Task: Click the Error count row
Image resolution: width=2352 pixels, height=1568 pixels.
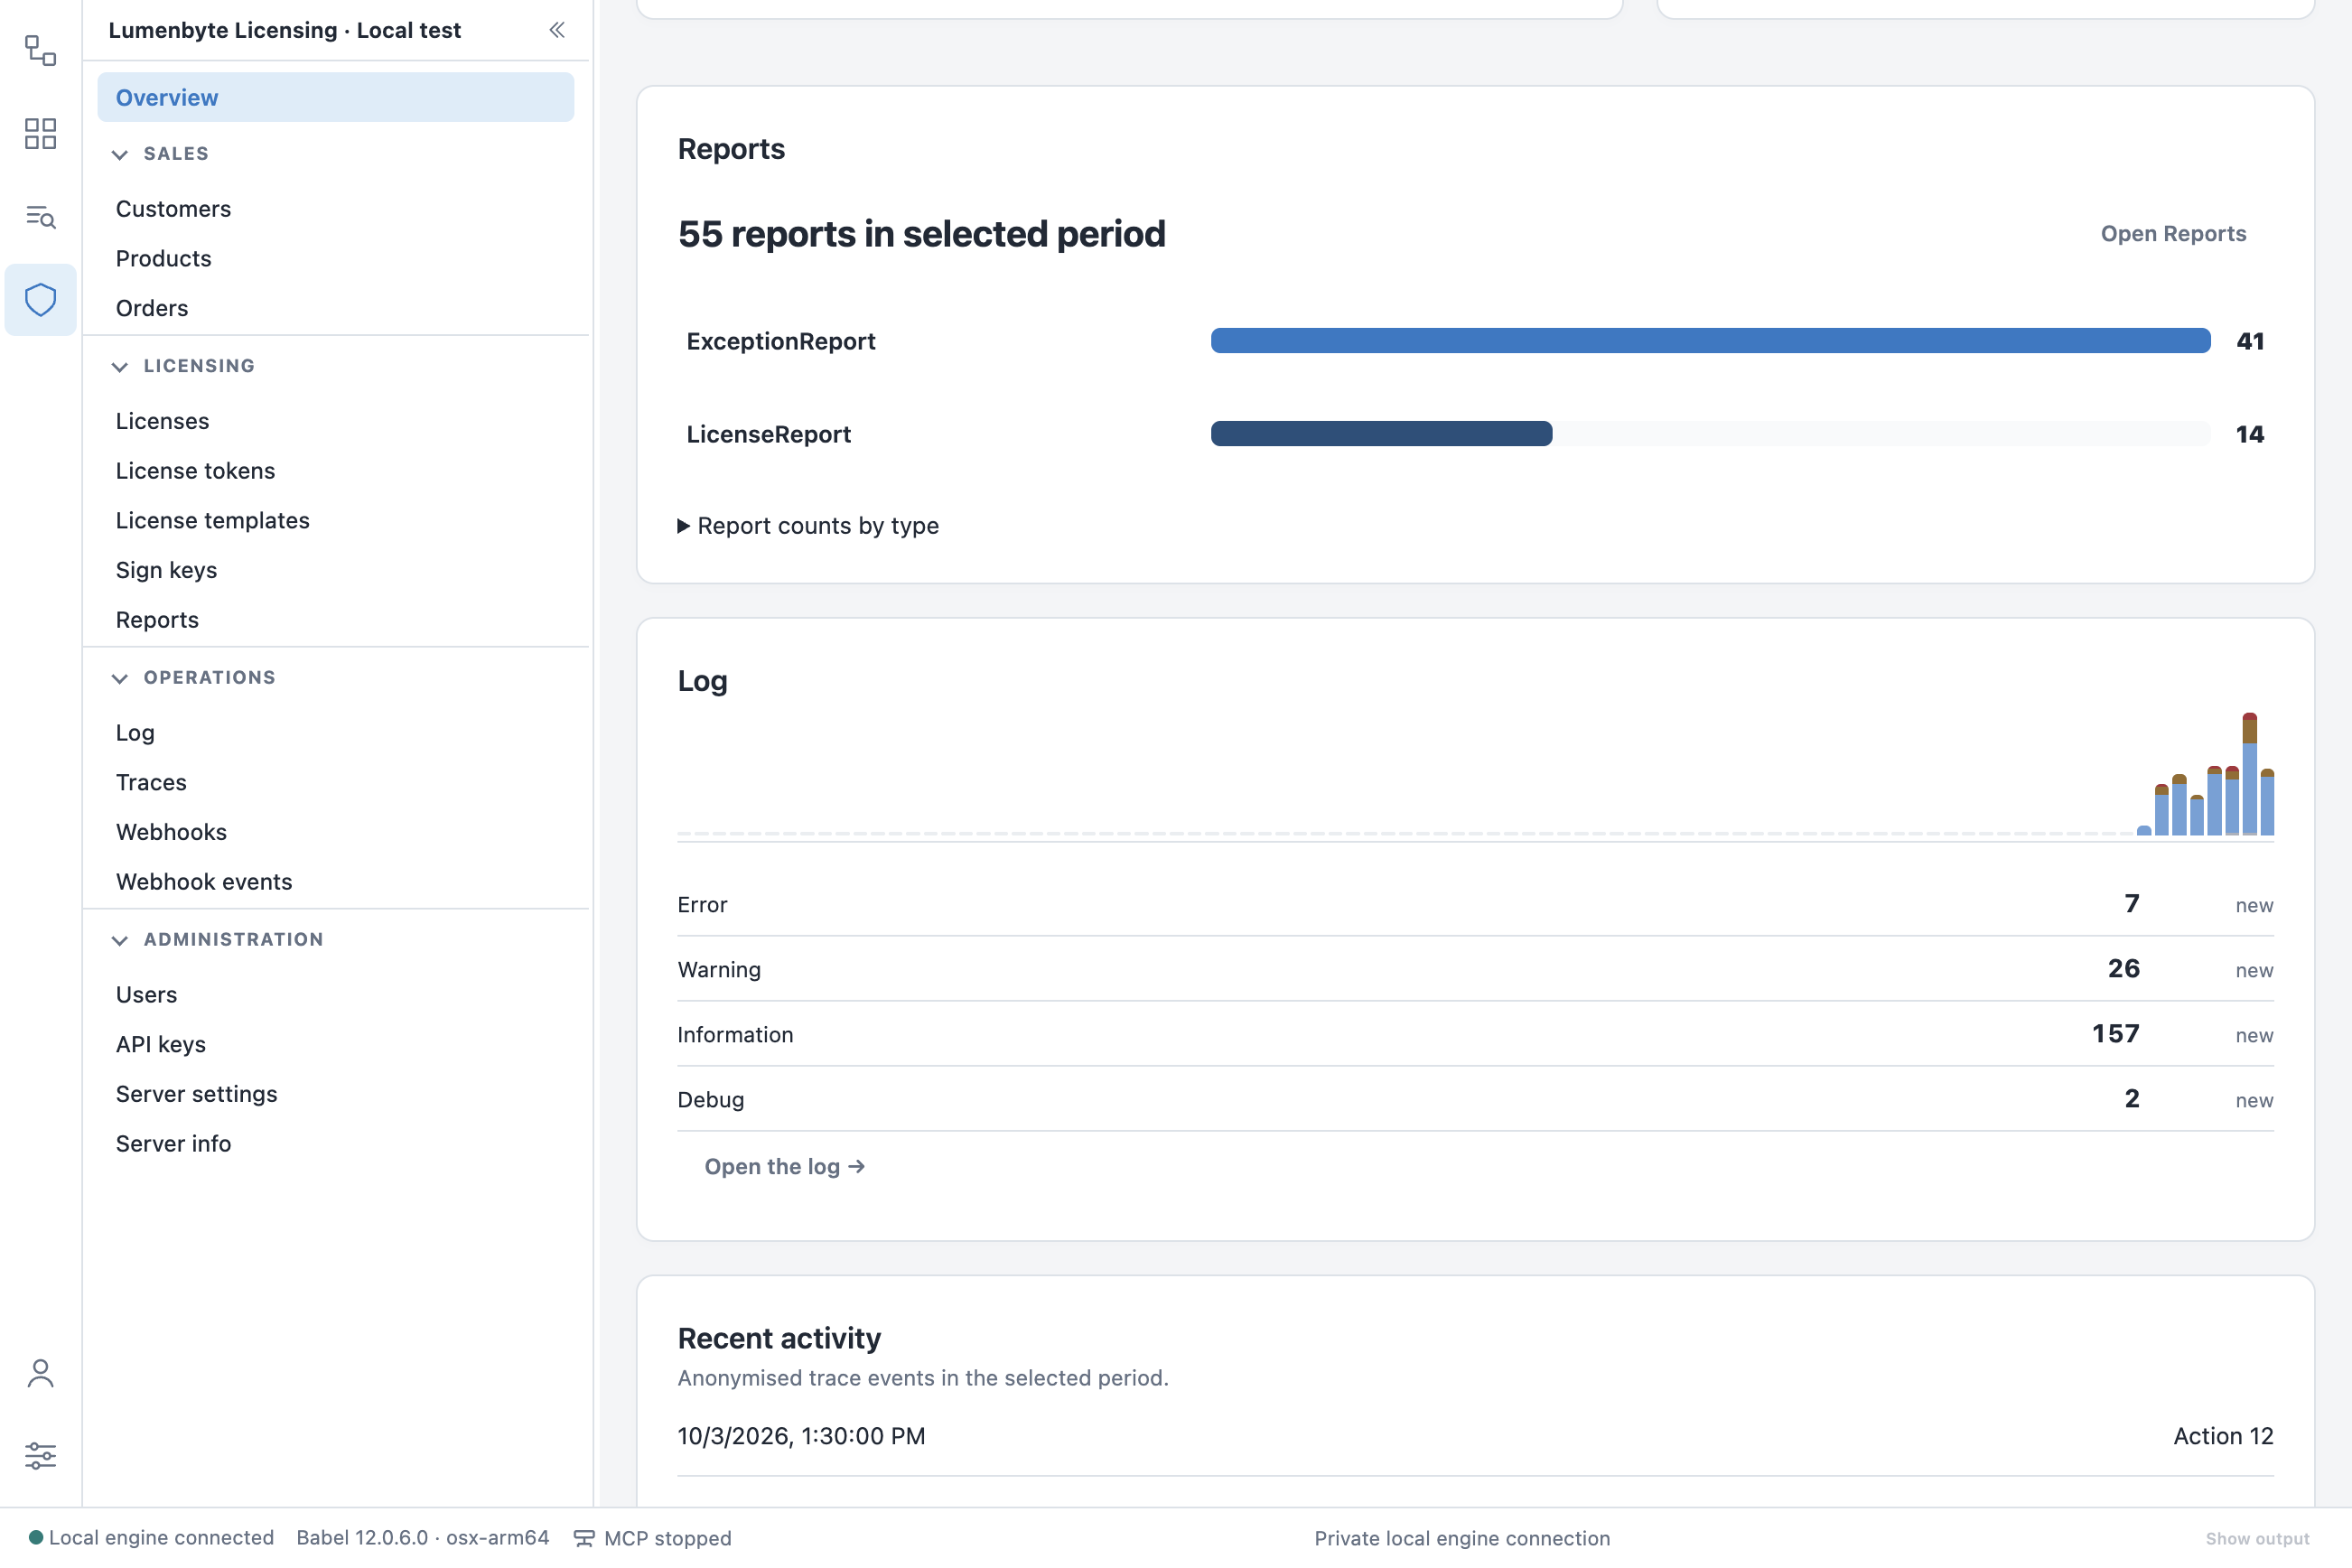Action: pyautogui.click(x=1475, y=905)
